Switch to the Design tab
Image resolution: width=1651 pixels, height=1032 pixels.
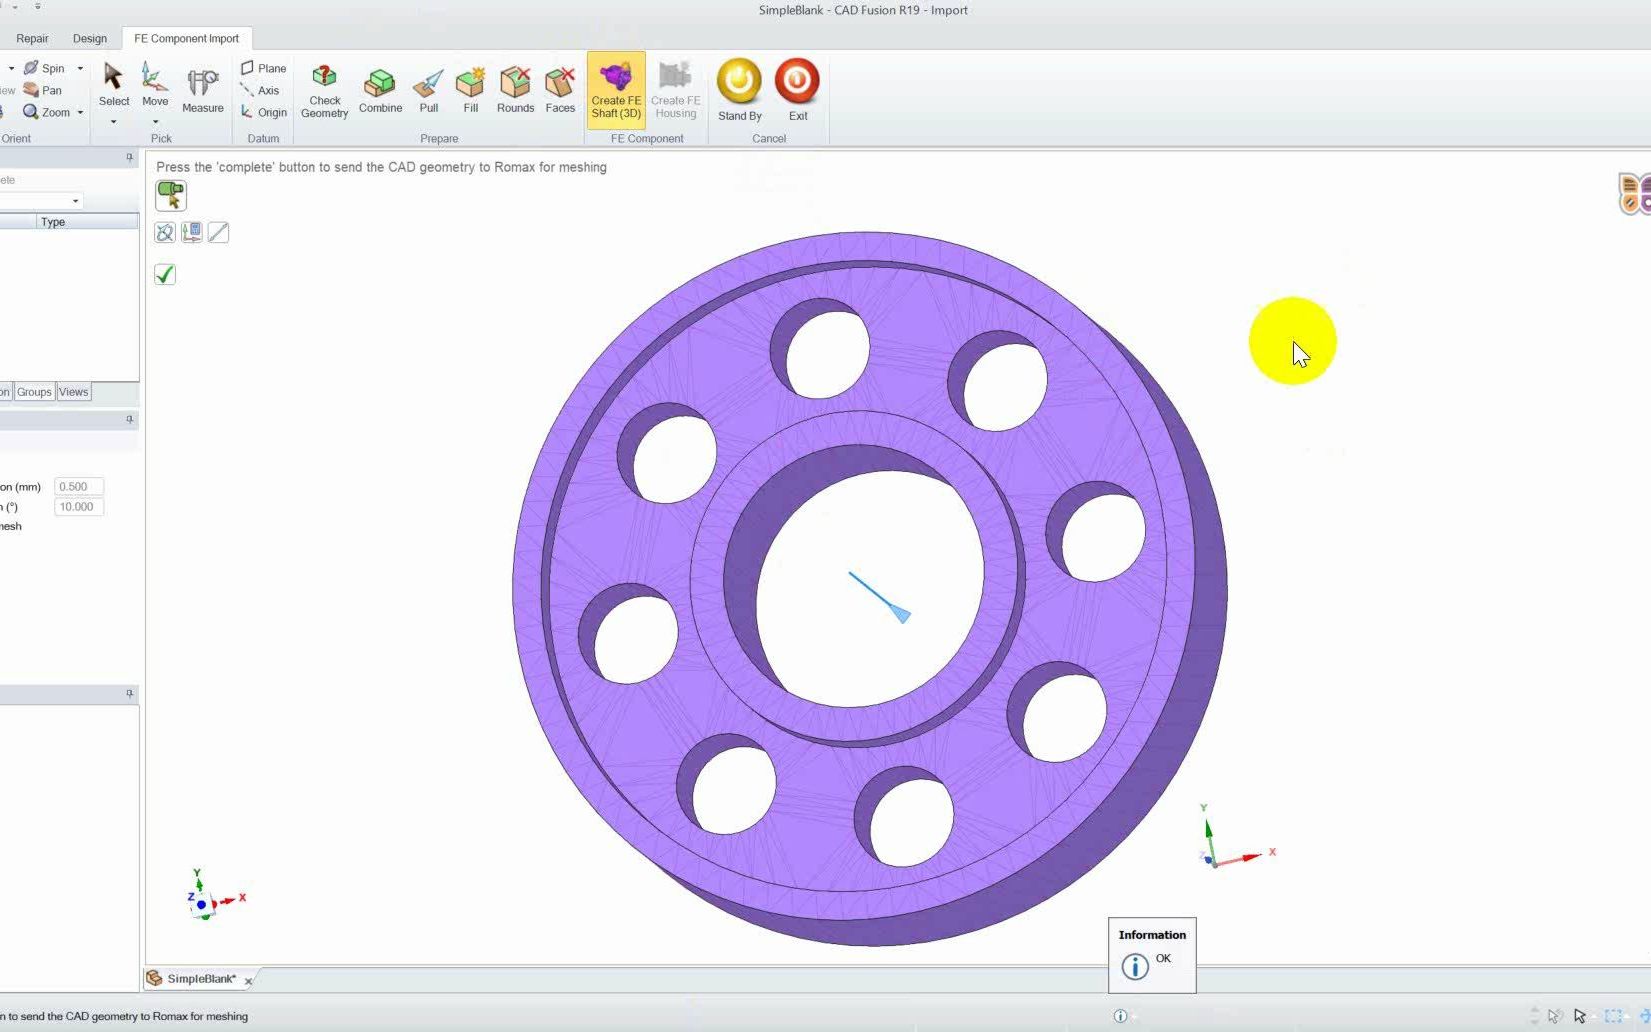tap(90, 38)
